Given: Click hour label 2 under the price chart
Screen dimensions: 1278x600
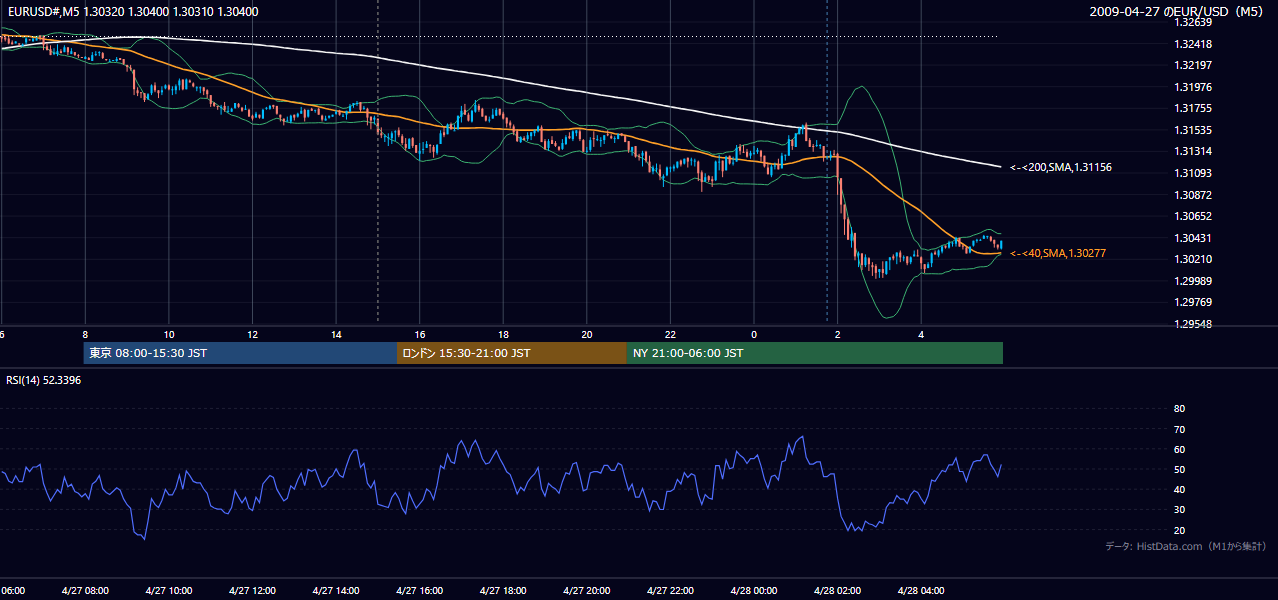Looking at the screenshot, I should tap(838, 335).
